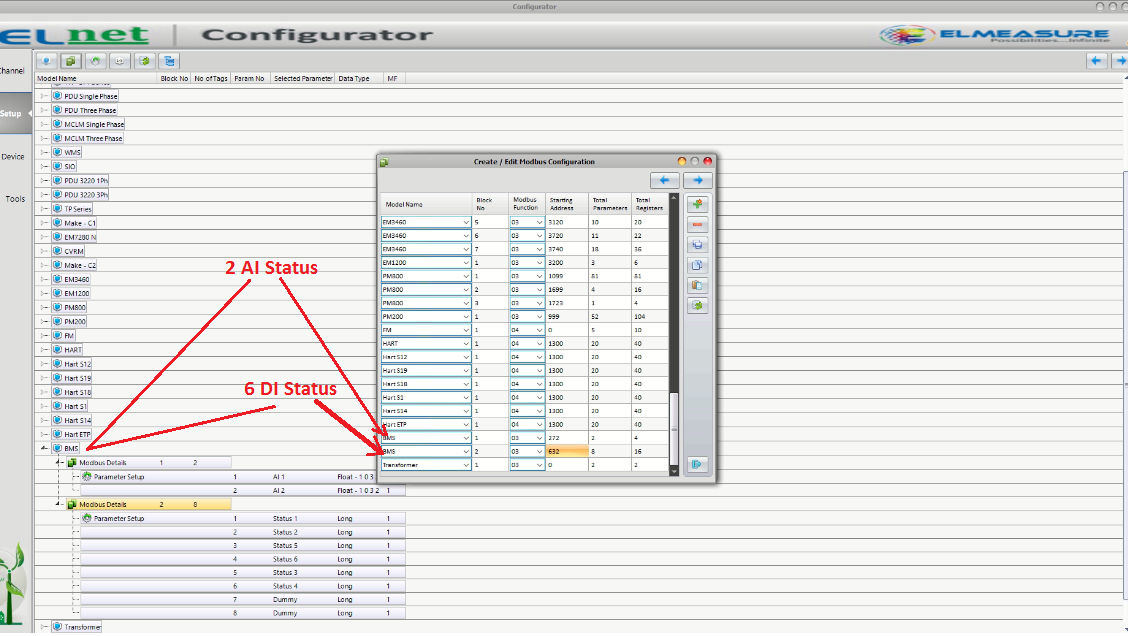Click the device icon beside PDU Single Phase
Image resolution: width=1128 pixels, height=636 pixels.
coord(58,96)
